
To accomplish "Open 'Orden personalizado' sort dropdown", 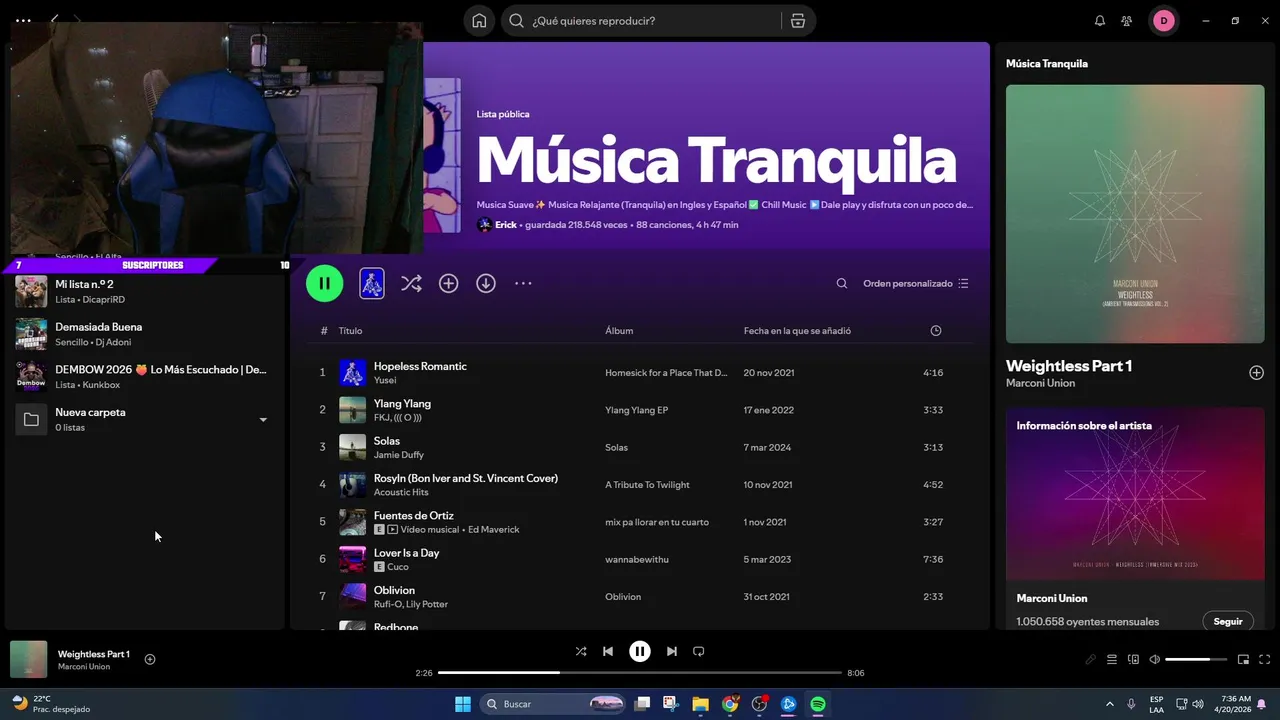I will click(x=916, y=284).
